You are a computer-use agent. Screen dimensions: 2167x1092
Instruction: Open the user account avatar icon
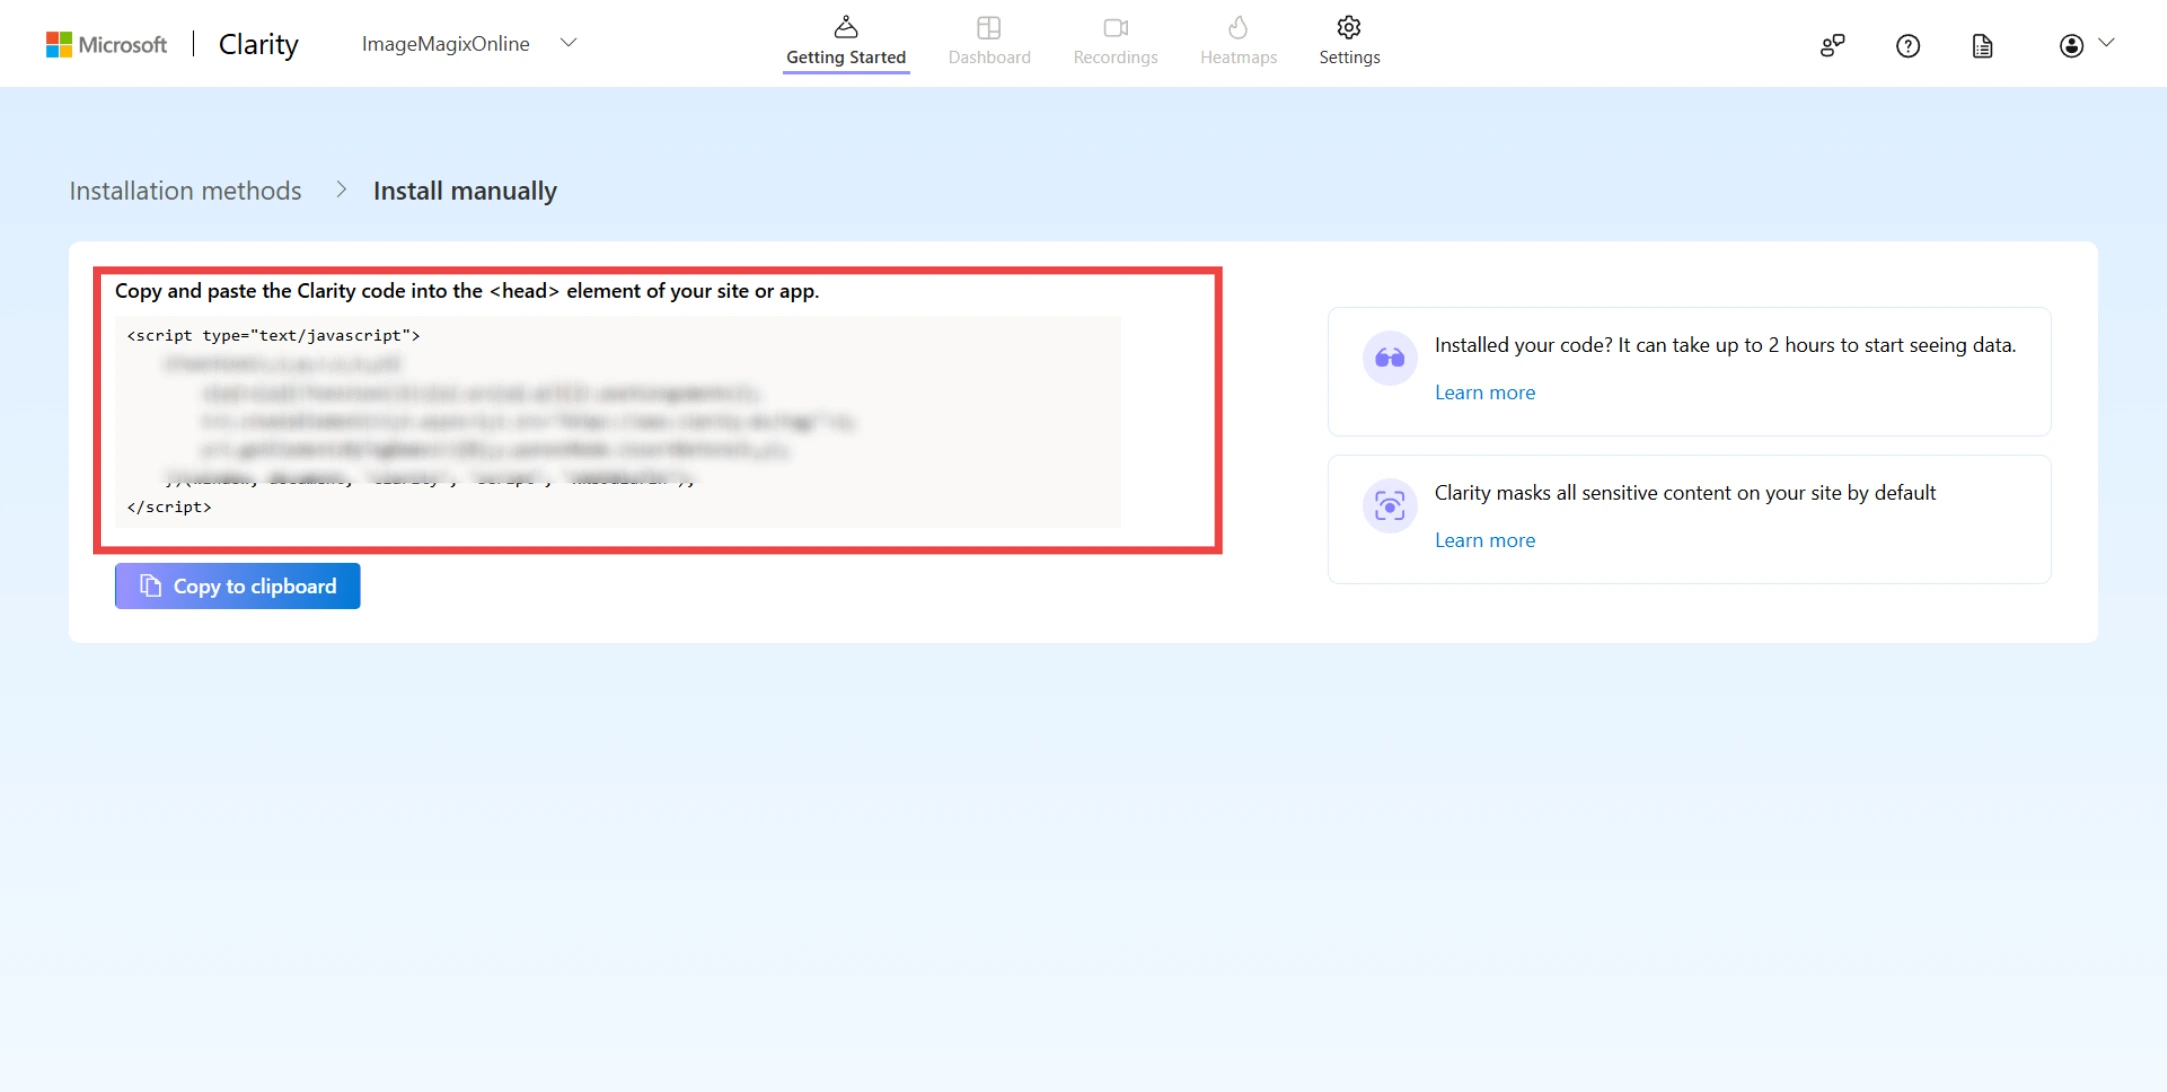pos(2071,45)
